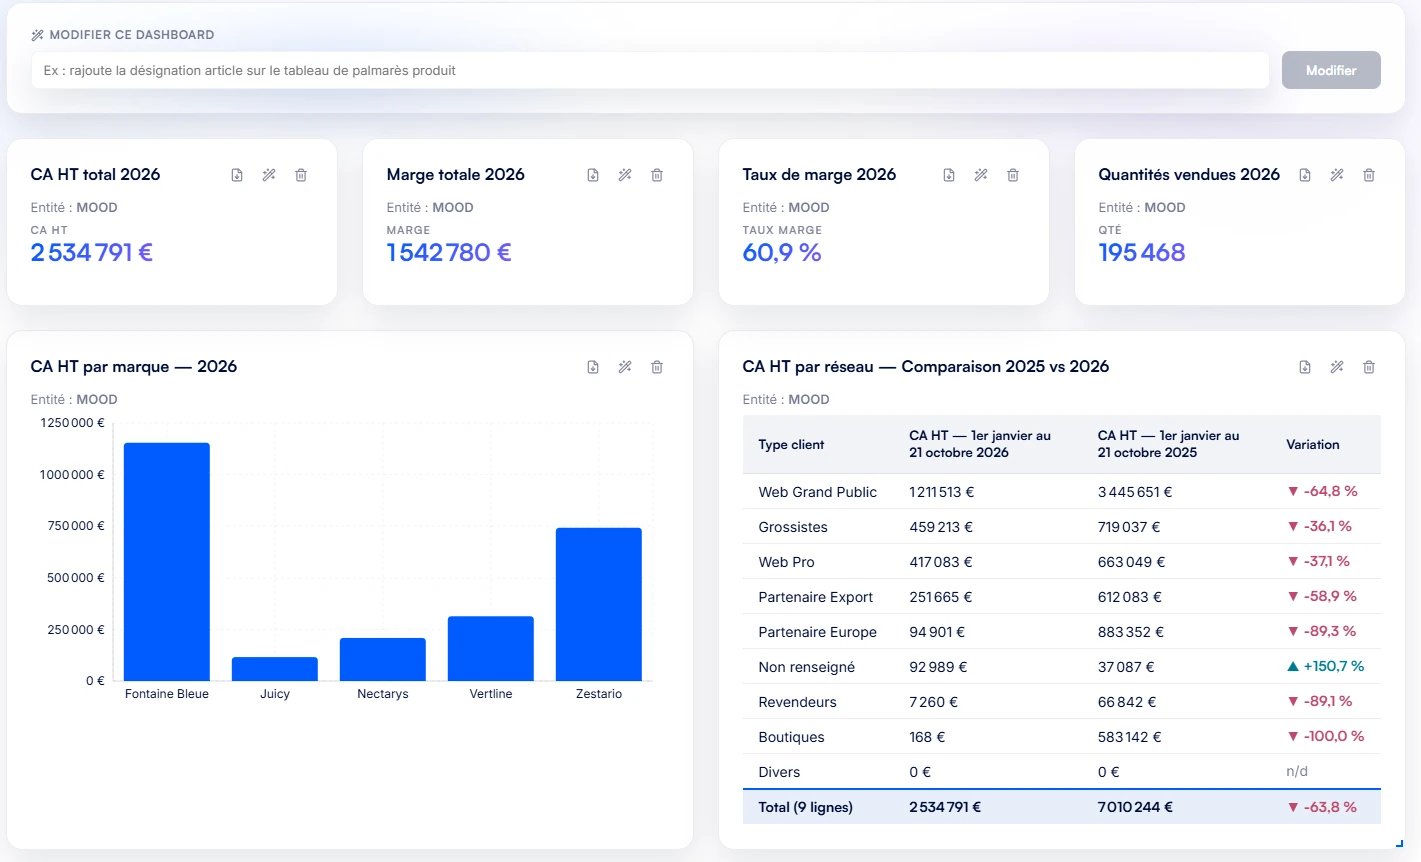Click the 21 octobre 2025 CA HT column header
1421x862 pixels.
coord(1168,444)
